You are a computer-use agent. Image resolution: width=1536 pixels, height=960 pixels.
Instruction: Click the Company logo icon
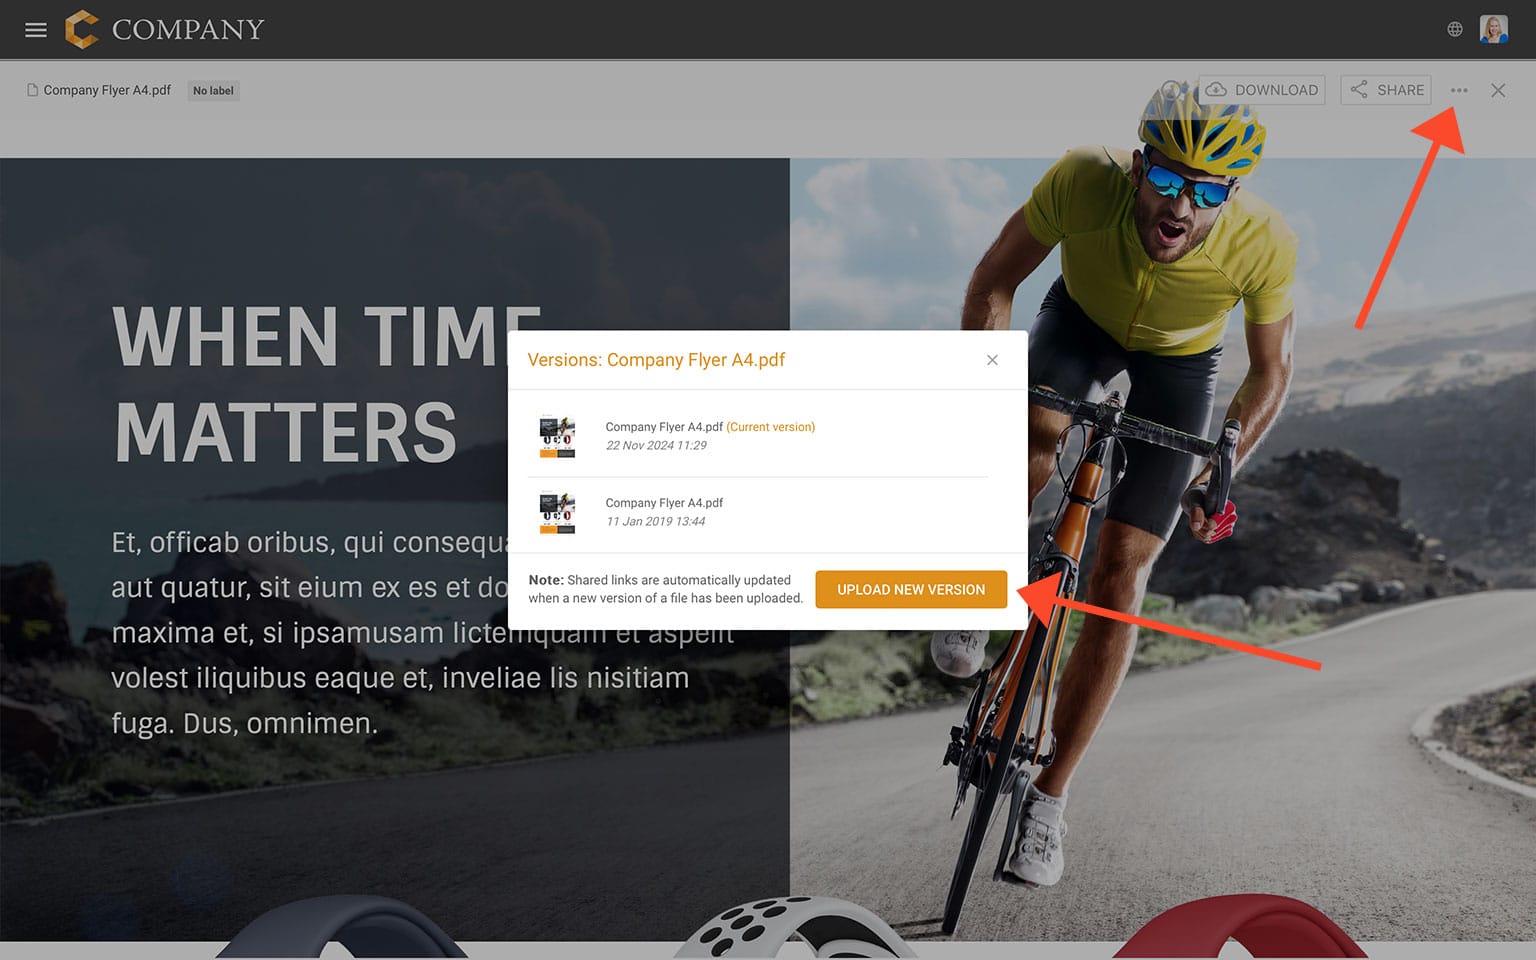pos(82,29)
